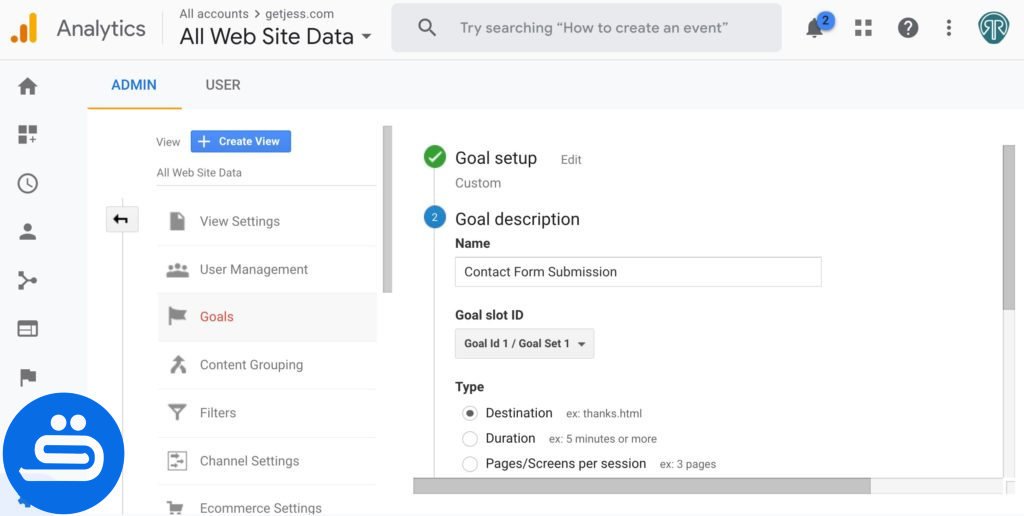Click 'ex: 5 minutes or more' hint text
1024x516 pixels.
[x=603, y=439]
